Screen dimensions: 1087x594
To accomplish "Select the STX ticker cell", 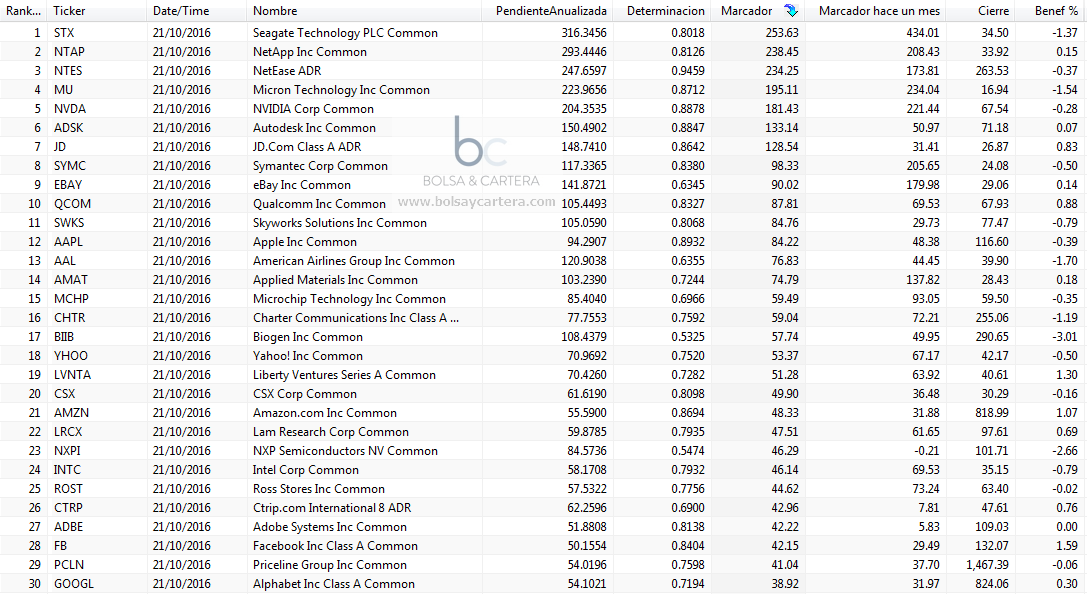I will tap(64, 33).
